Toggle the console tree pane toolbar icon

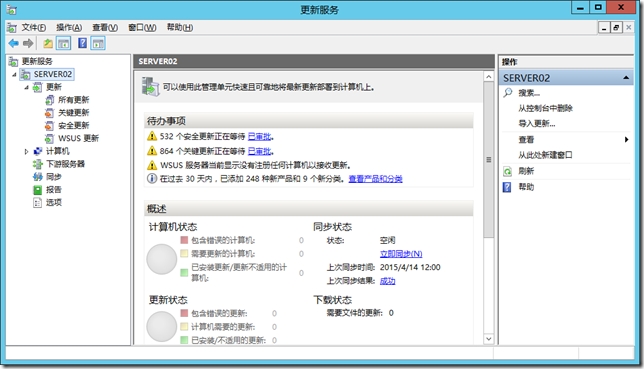pos(64,43)
